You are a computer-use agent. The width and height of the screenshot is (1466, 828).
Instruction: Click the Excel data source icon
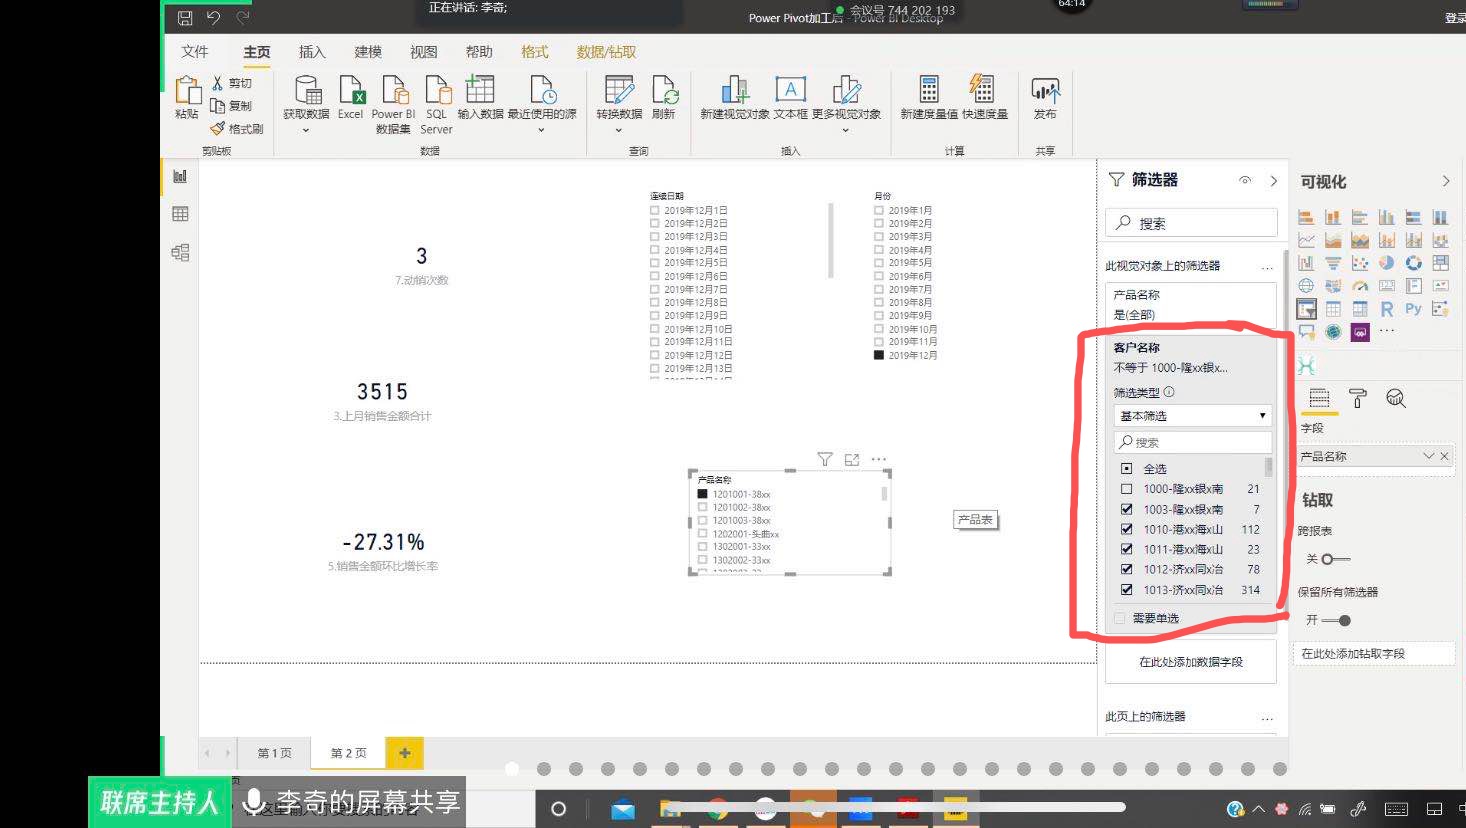(351, 90)
